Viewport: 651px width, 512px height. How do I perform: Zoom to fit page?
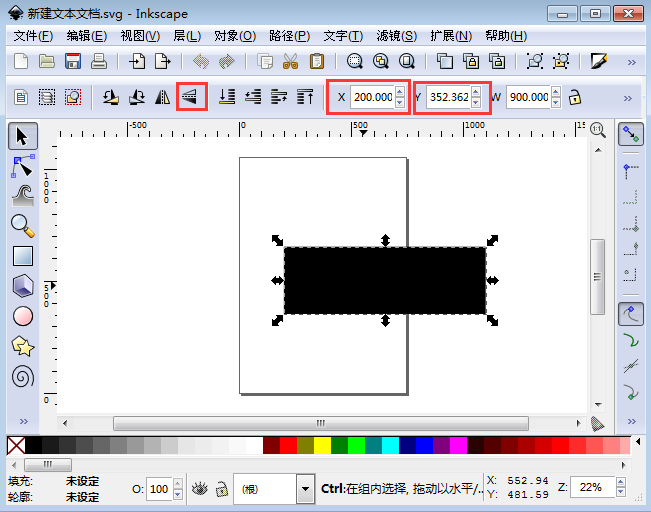pyautogui.click(x=407, y=61)
